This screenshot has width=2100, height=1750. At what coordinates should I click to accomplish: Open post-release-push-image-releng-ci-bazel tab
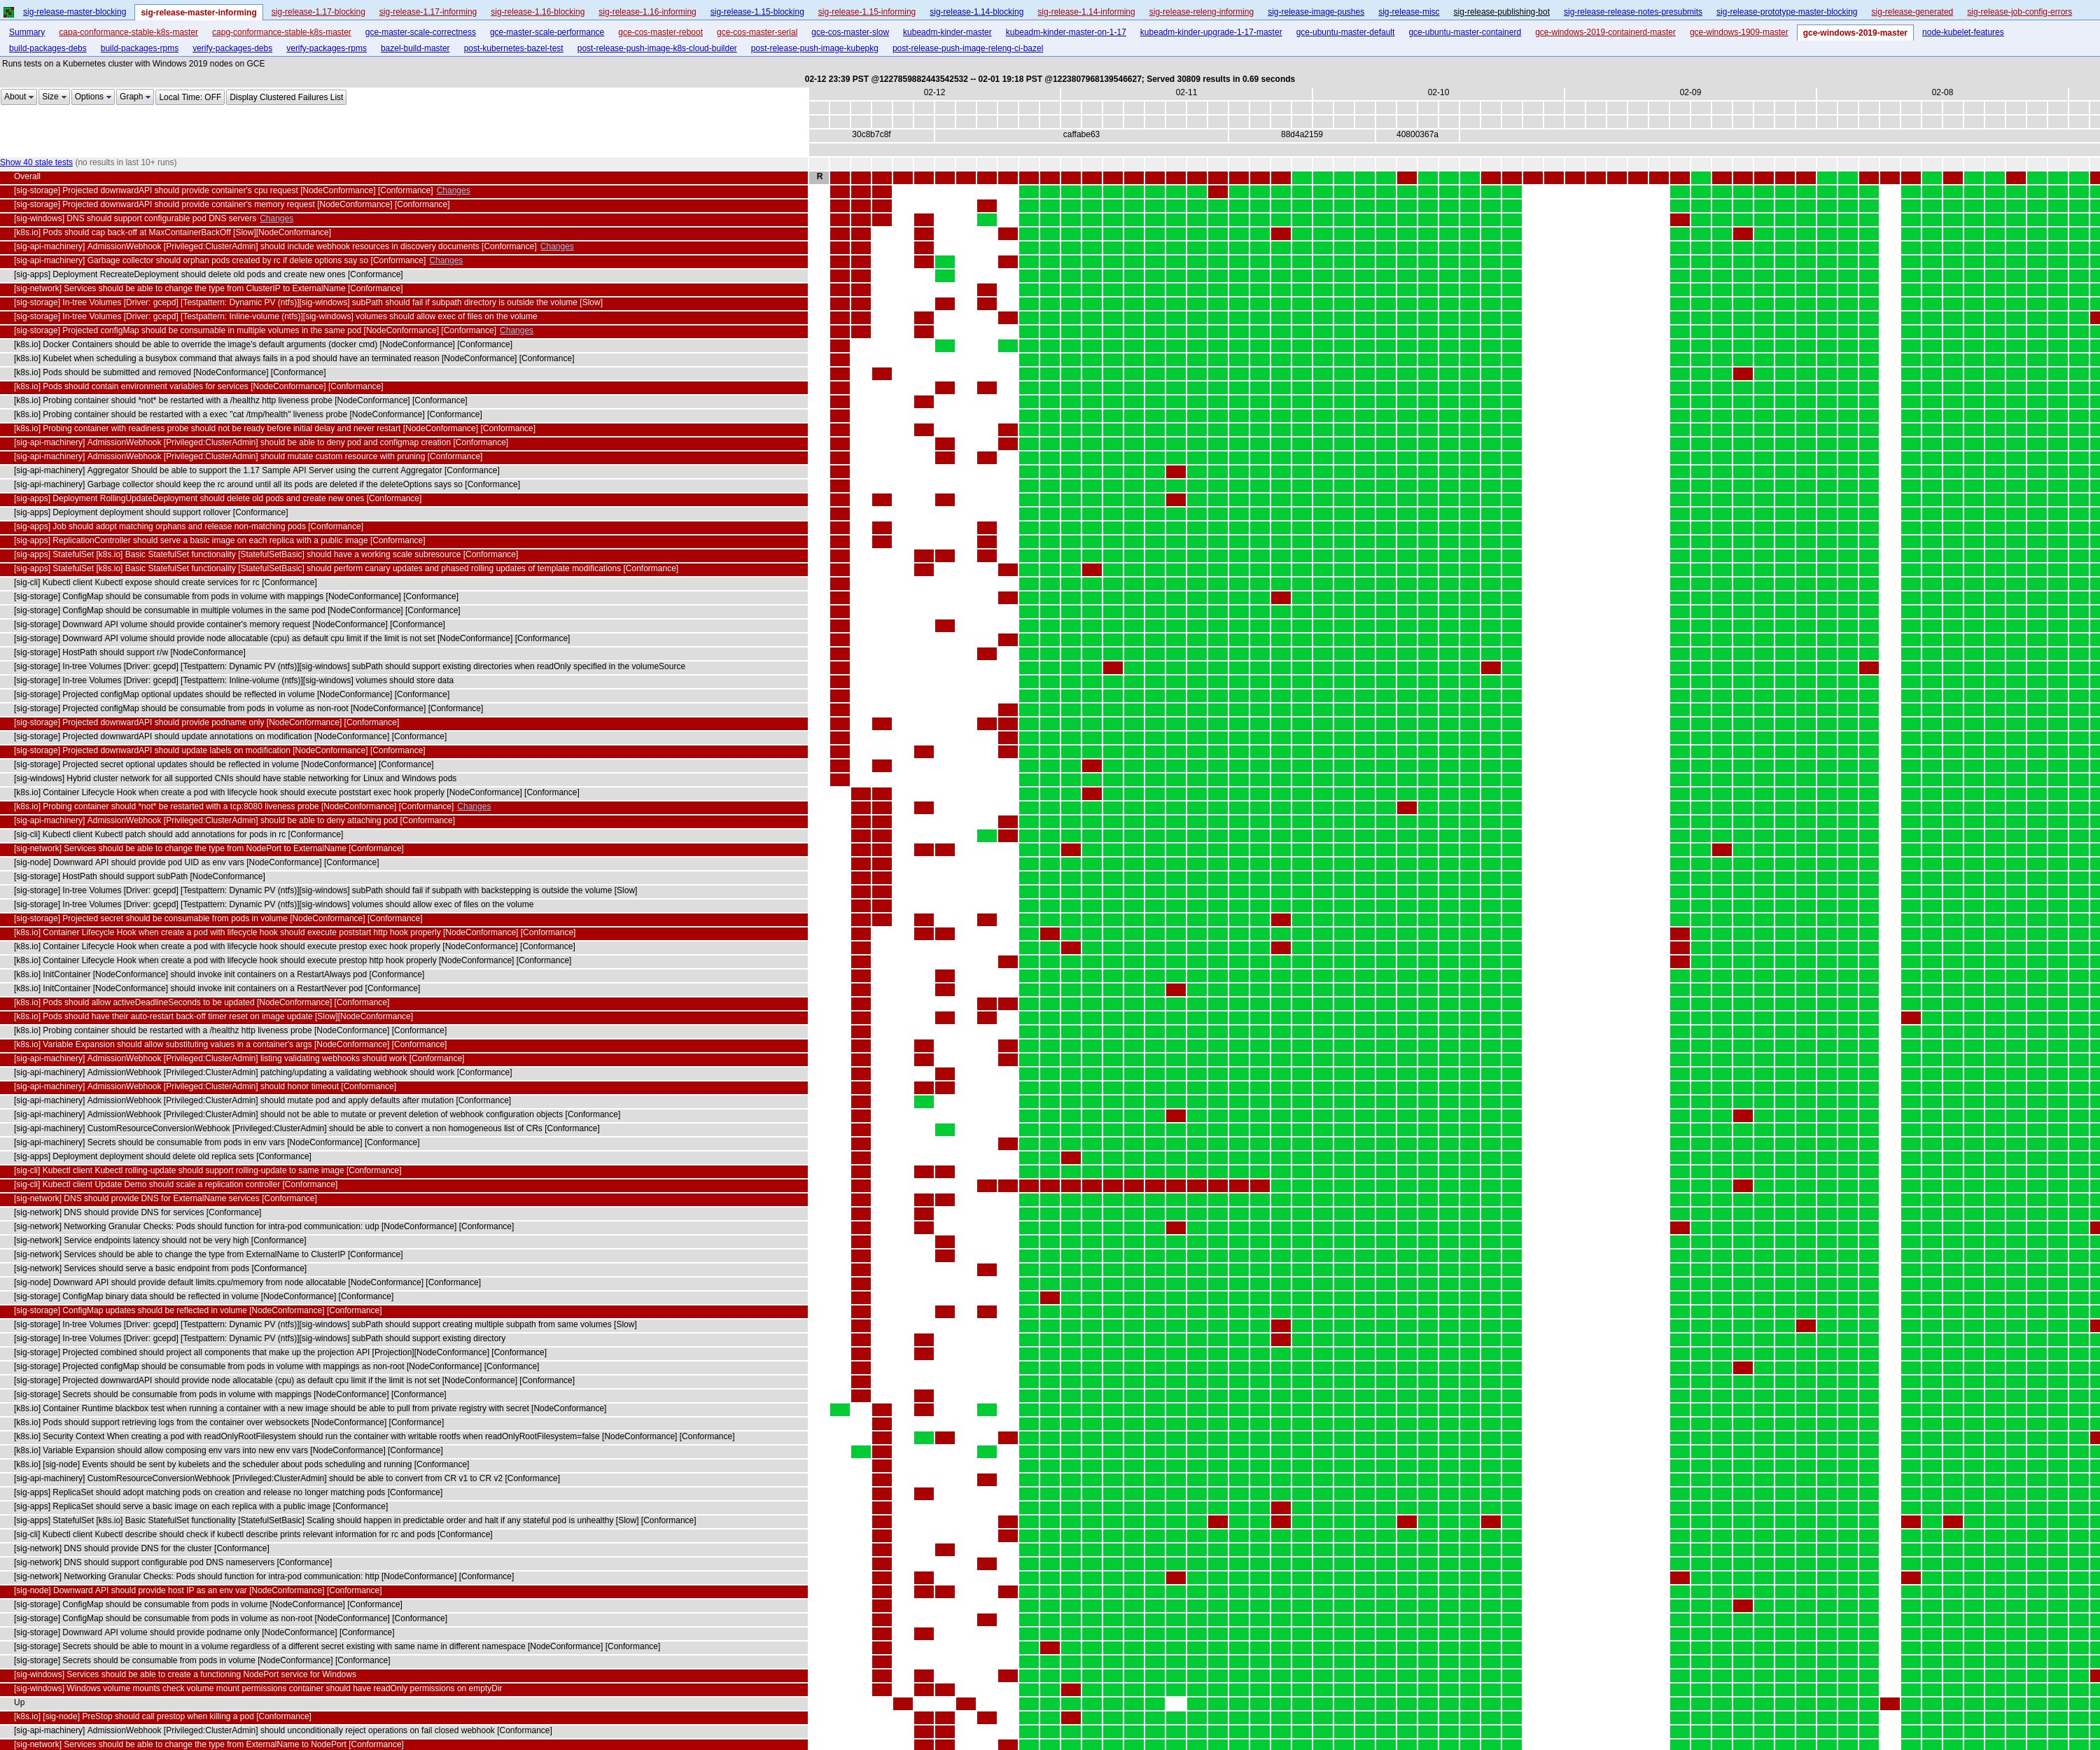[x=967, y=48]
